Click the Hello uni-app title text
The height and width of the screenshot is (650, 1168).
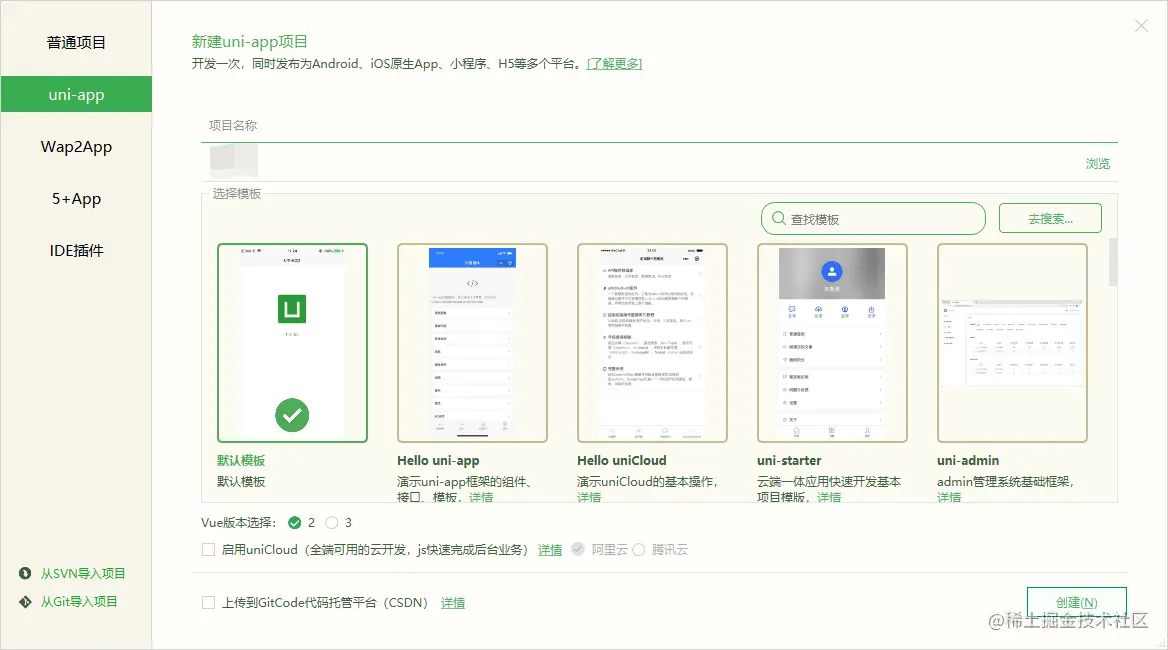[x=438, y=460]
